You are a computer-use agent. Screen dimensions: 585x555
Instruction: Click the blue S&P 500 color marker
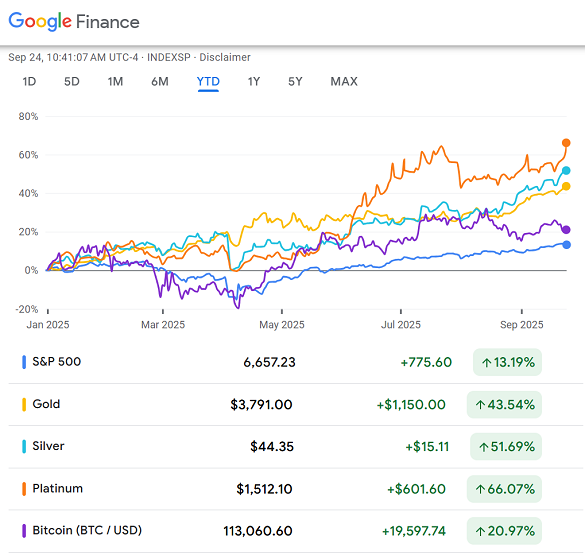[24, 362]
